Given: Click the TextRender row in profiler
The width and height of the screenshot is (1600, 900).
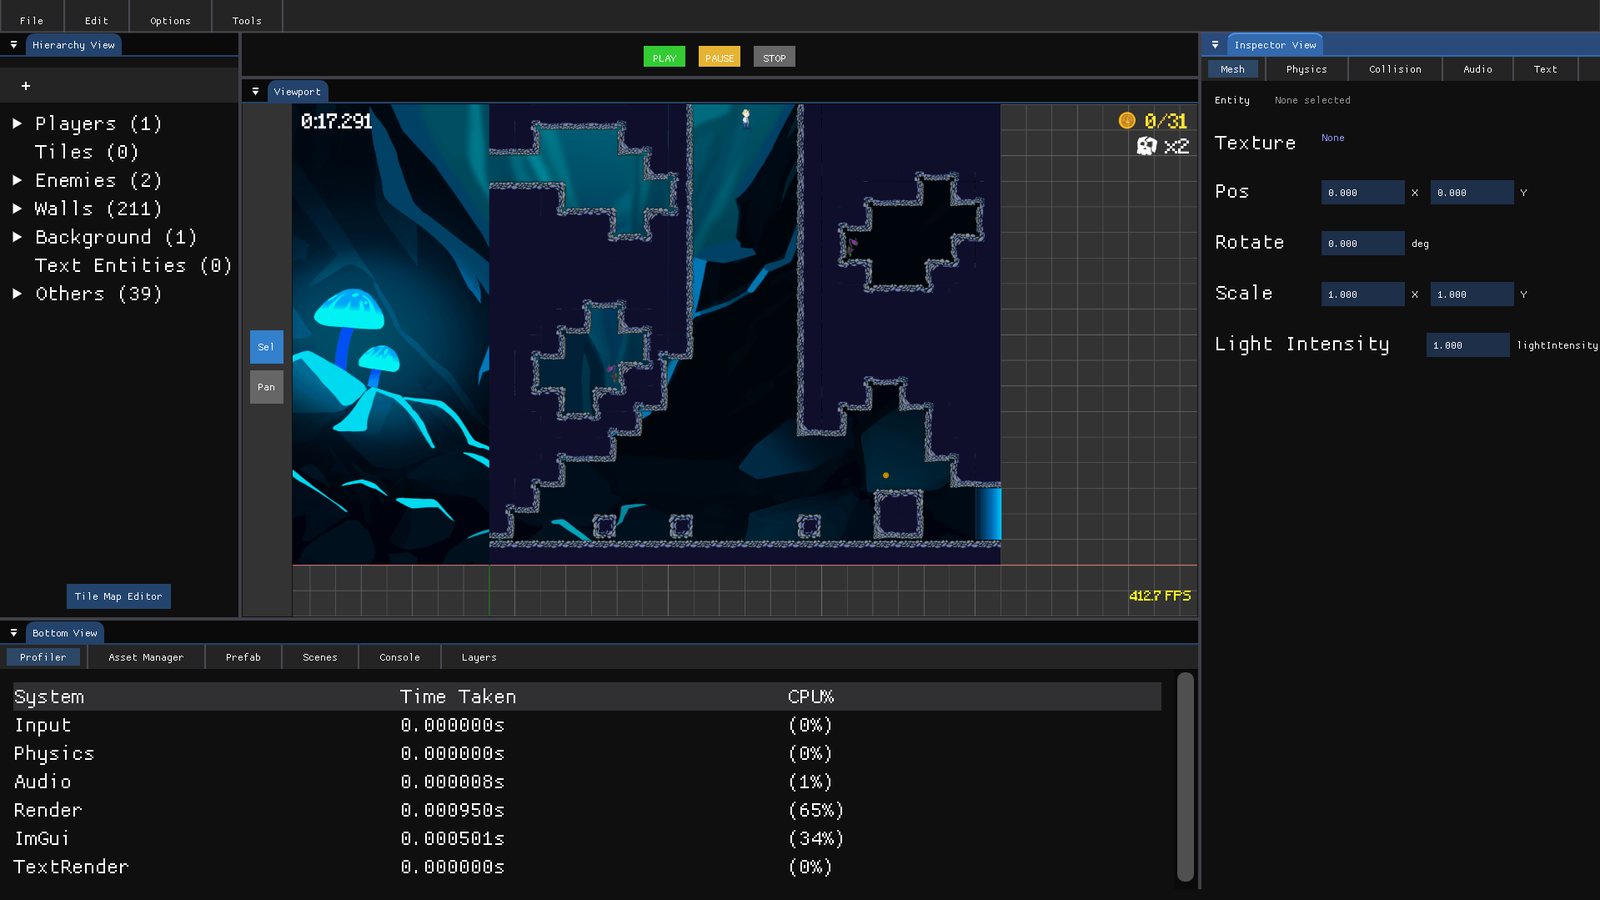Looking at the screenshot, I should pyautogui.click(x=587, y=867).
